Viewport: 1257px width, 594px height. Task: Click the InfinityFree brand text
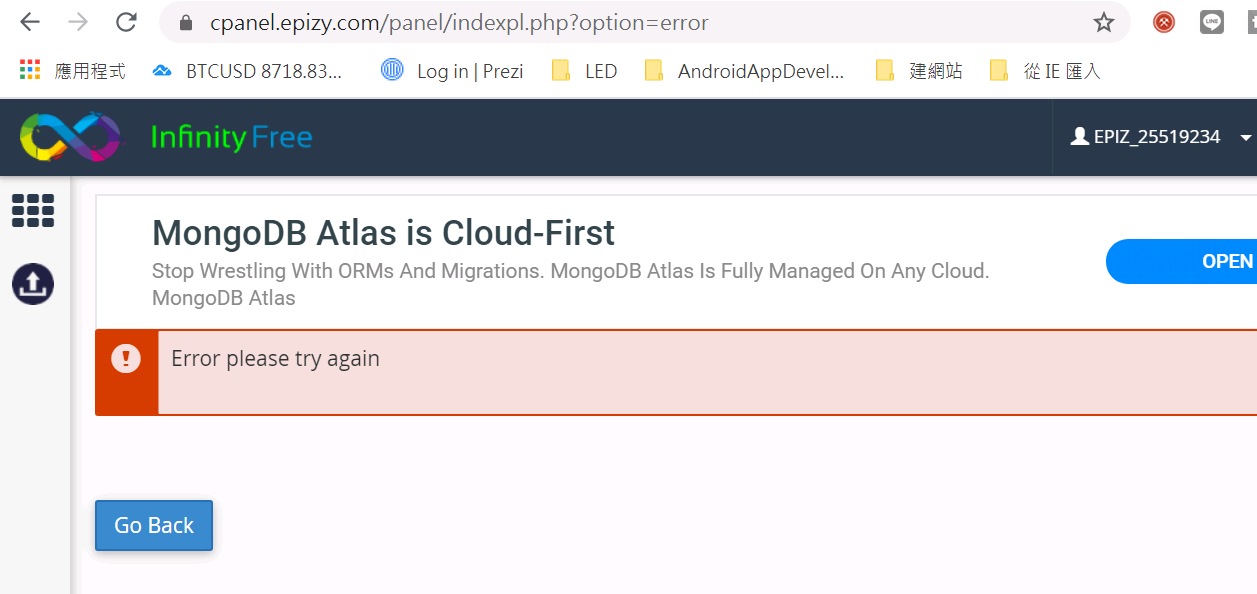point(231,137)
